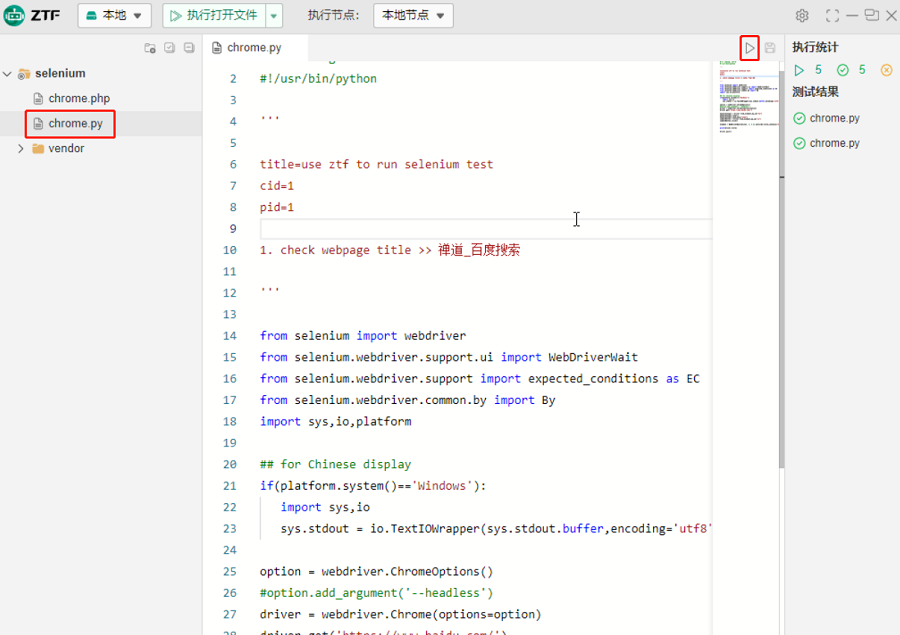The width and height of the screenshot is (900, 635).
Task: Toggle select-all checkbox icon above file tree
Action: 169,48
